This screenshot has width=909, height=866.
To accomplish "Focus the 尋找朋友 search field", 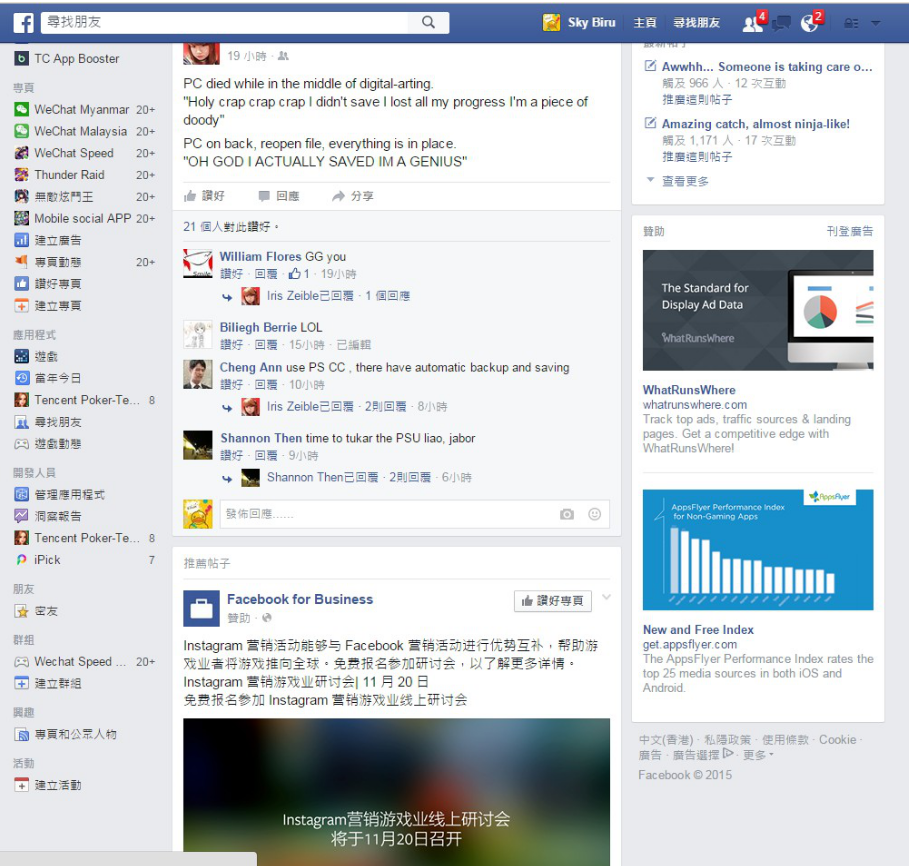I will pos(224,22).
